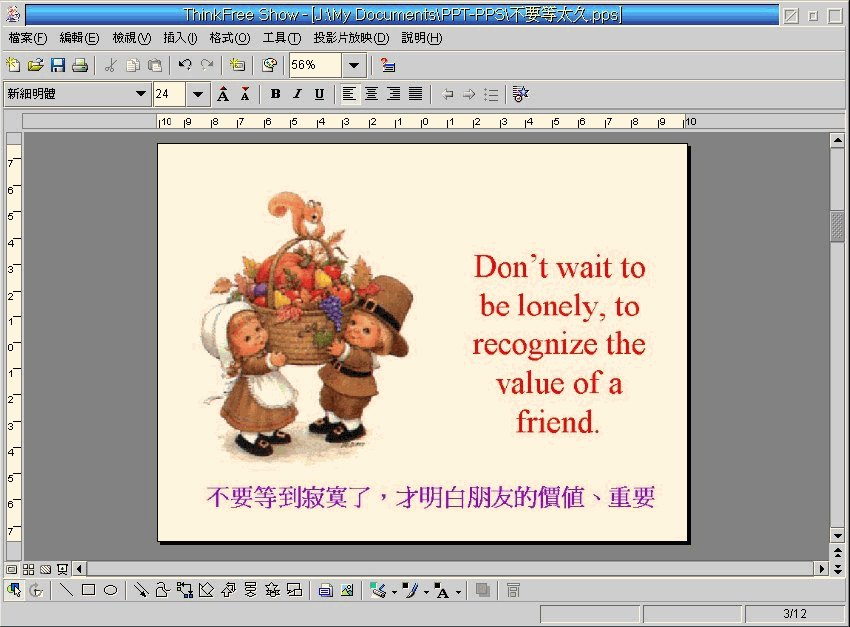The width and height of the screenshot is (850, 627).
Task: Expand fill color options arrow
Action: click(x=394, y=592)
